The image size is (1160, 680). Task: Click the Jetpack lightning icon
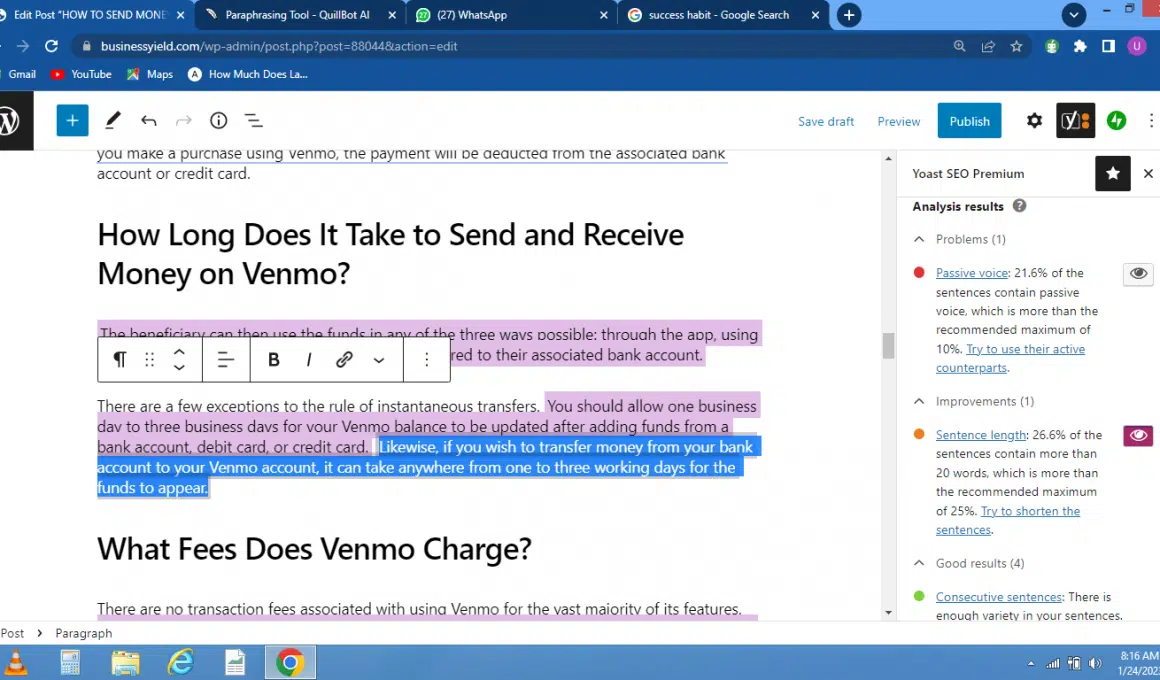[1117, 121]
